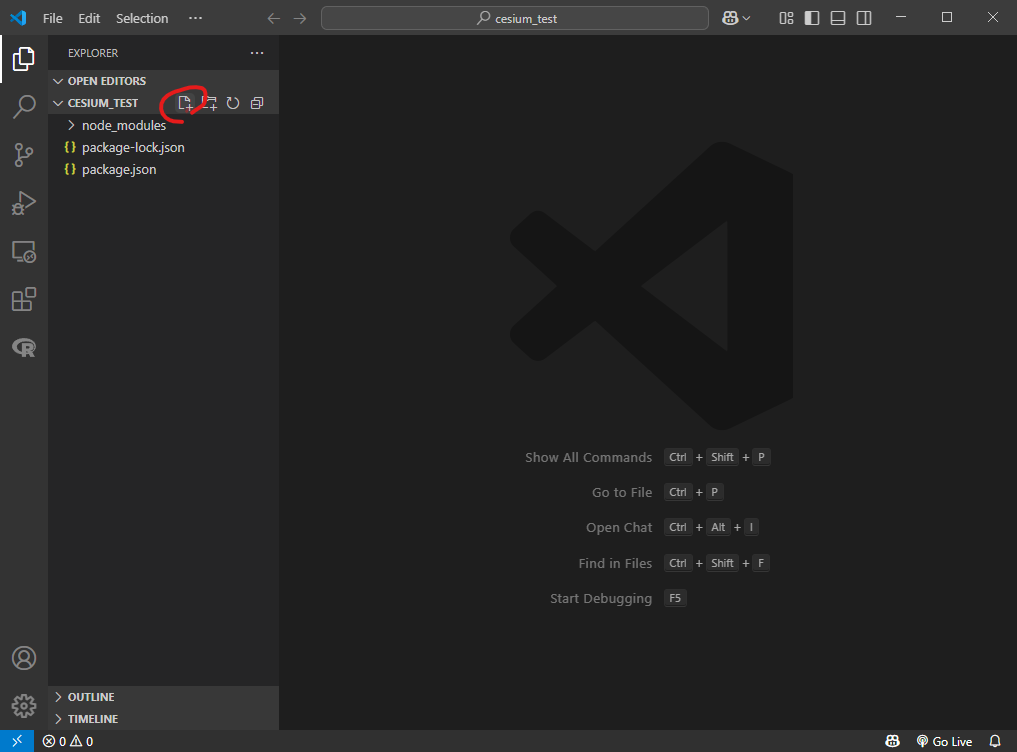Screen dimensions: 1017x752
Task: Expand the node_modules folder
Action: point(122,125)
